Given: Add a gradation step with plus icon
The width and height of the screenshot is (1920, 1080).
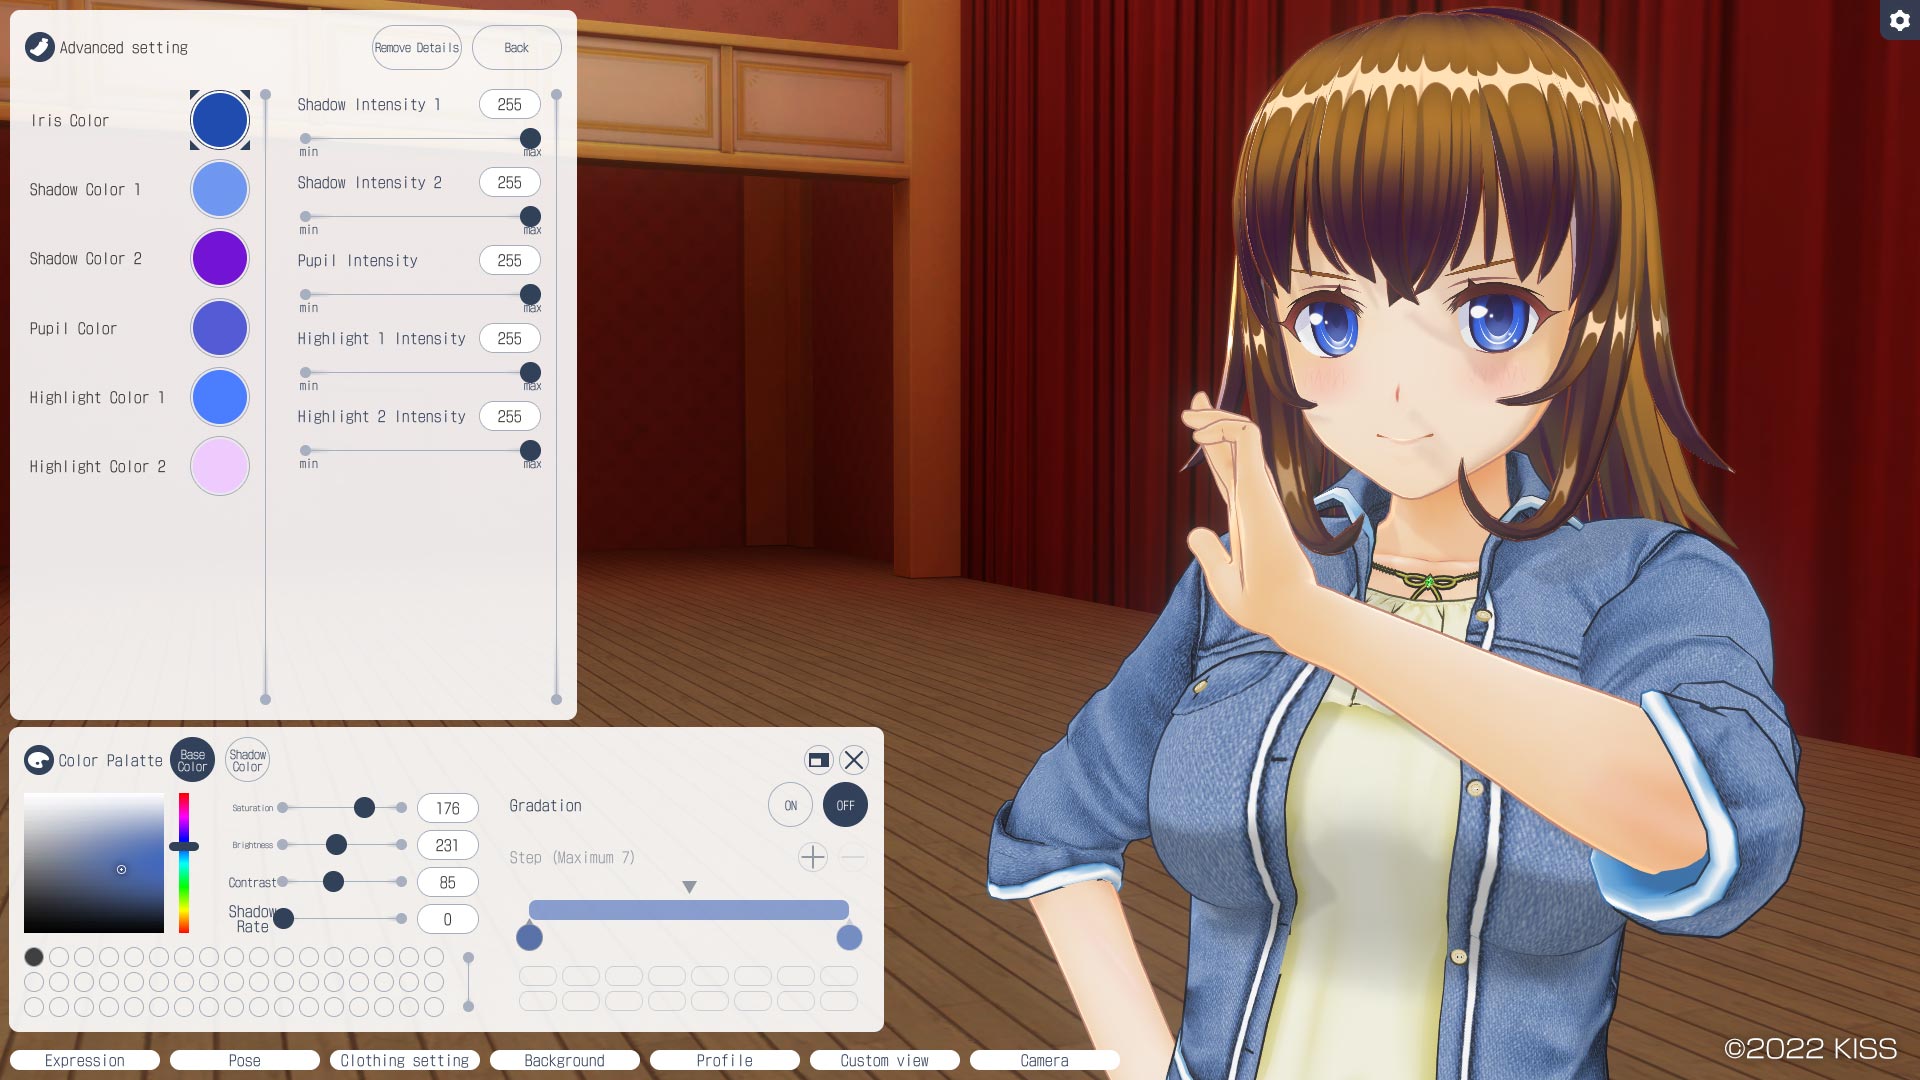Looking at the screenshot, I should click(x=813, y=857).
